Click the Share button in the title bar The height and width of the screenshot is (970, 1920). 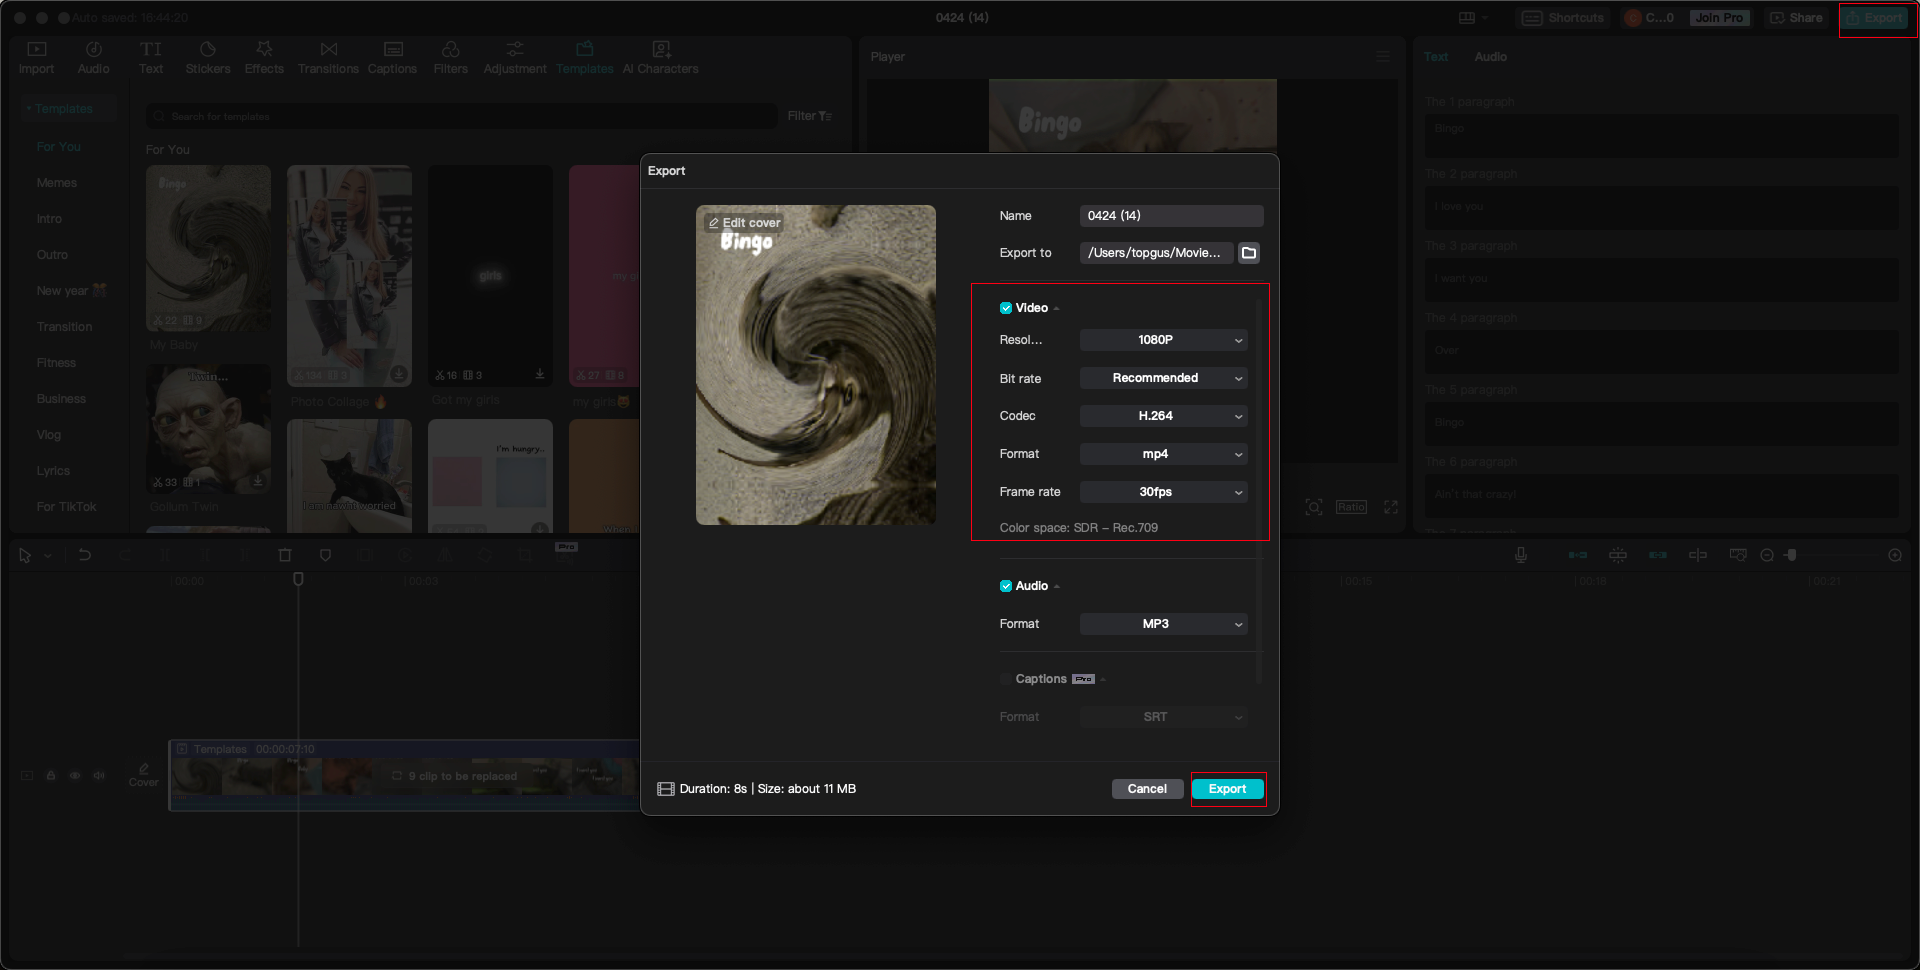[1797, 18]
